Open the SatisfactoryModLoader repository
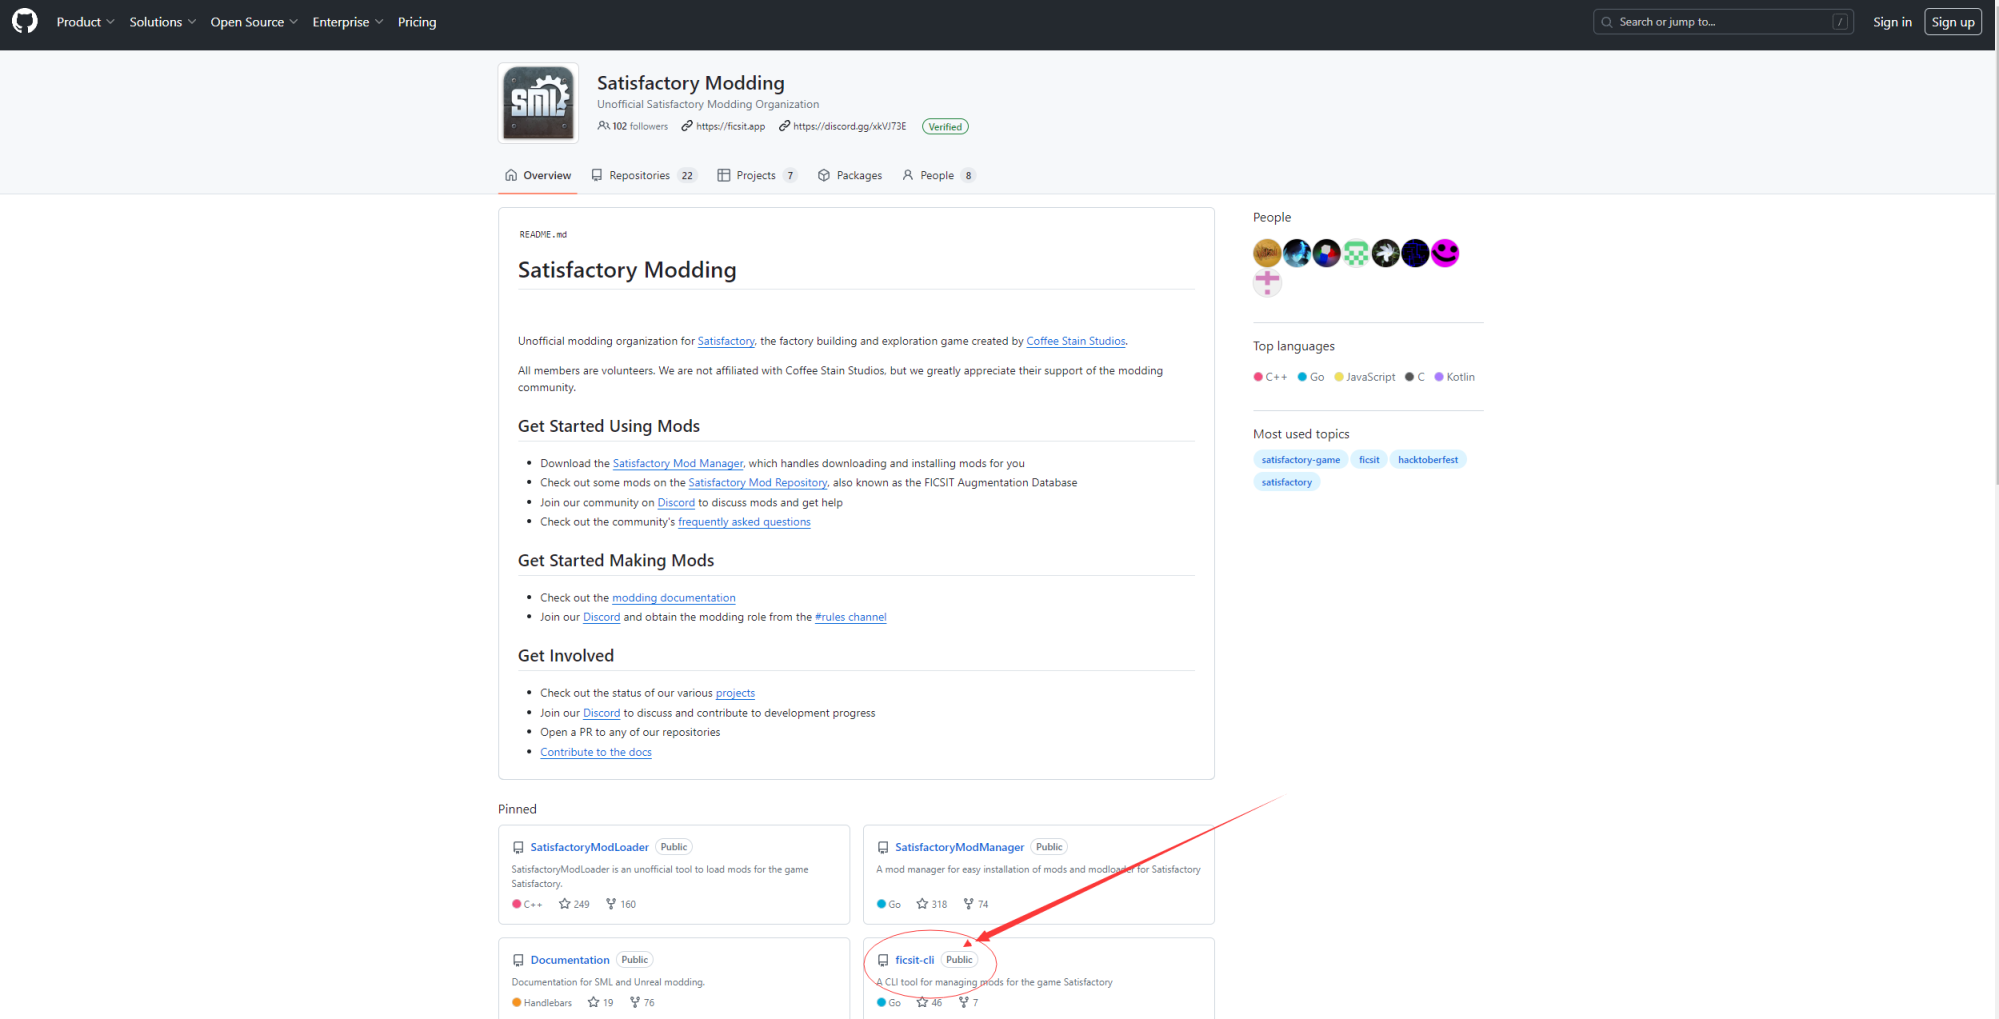This screenshot has height=1019, width=1999. point(589,847)
